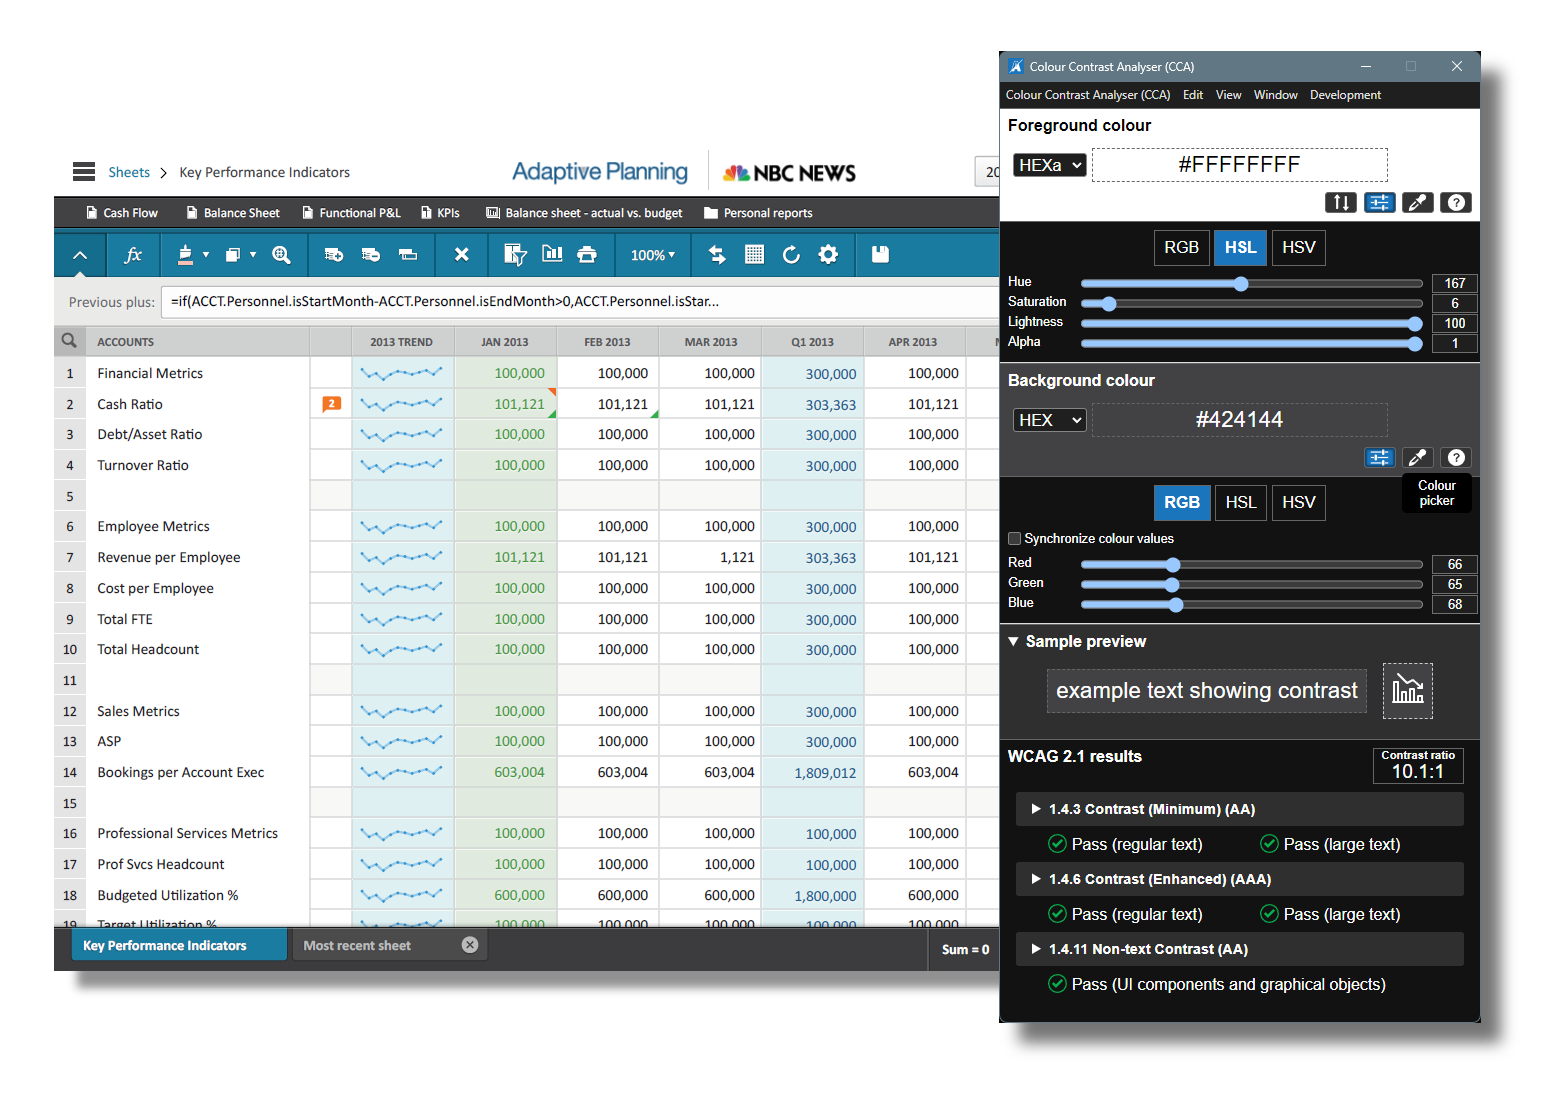Screen dimensions: 1549x1098
Task: Switch to the Balance Sheet tab
Action: [233, 213]
